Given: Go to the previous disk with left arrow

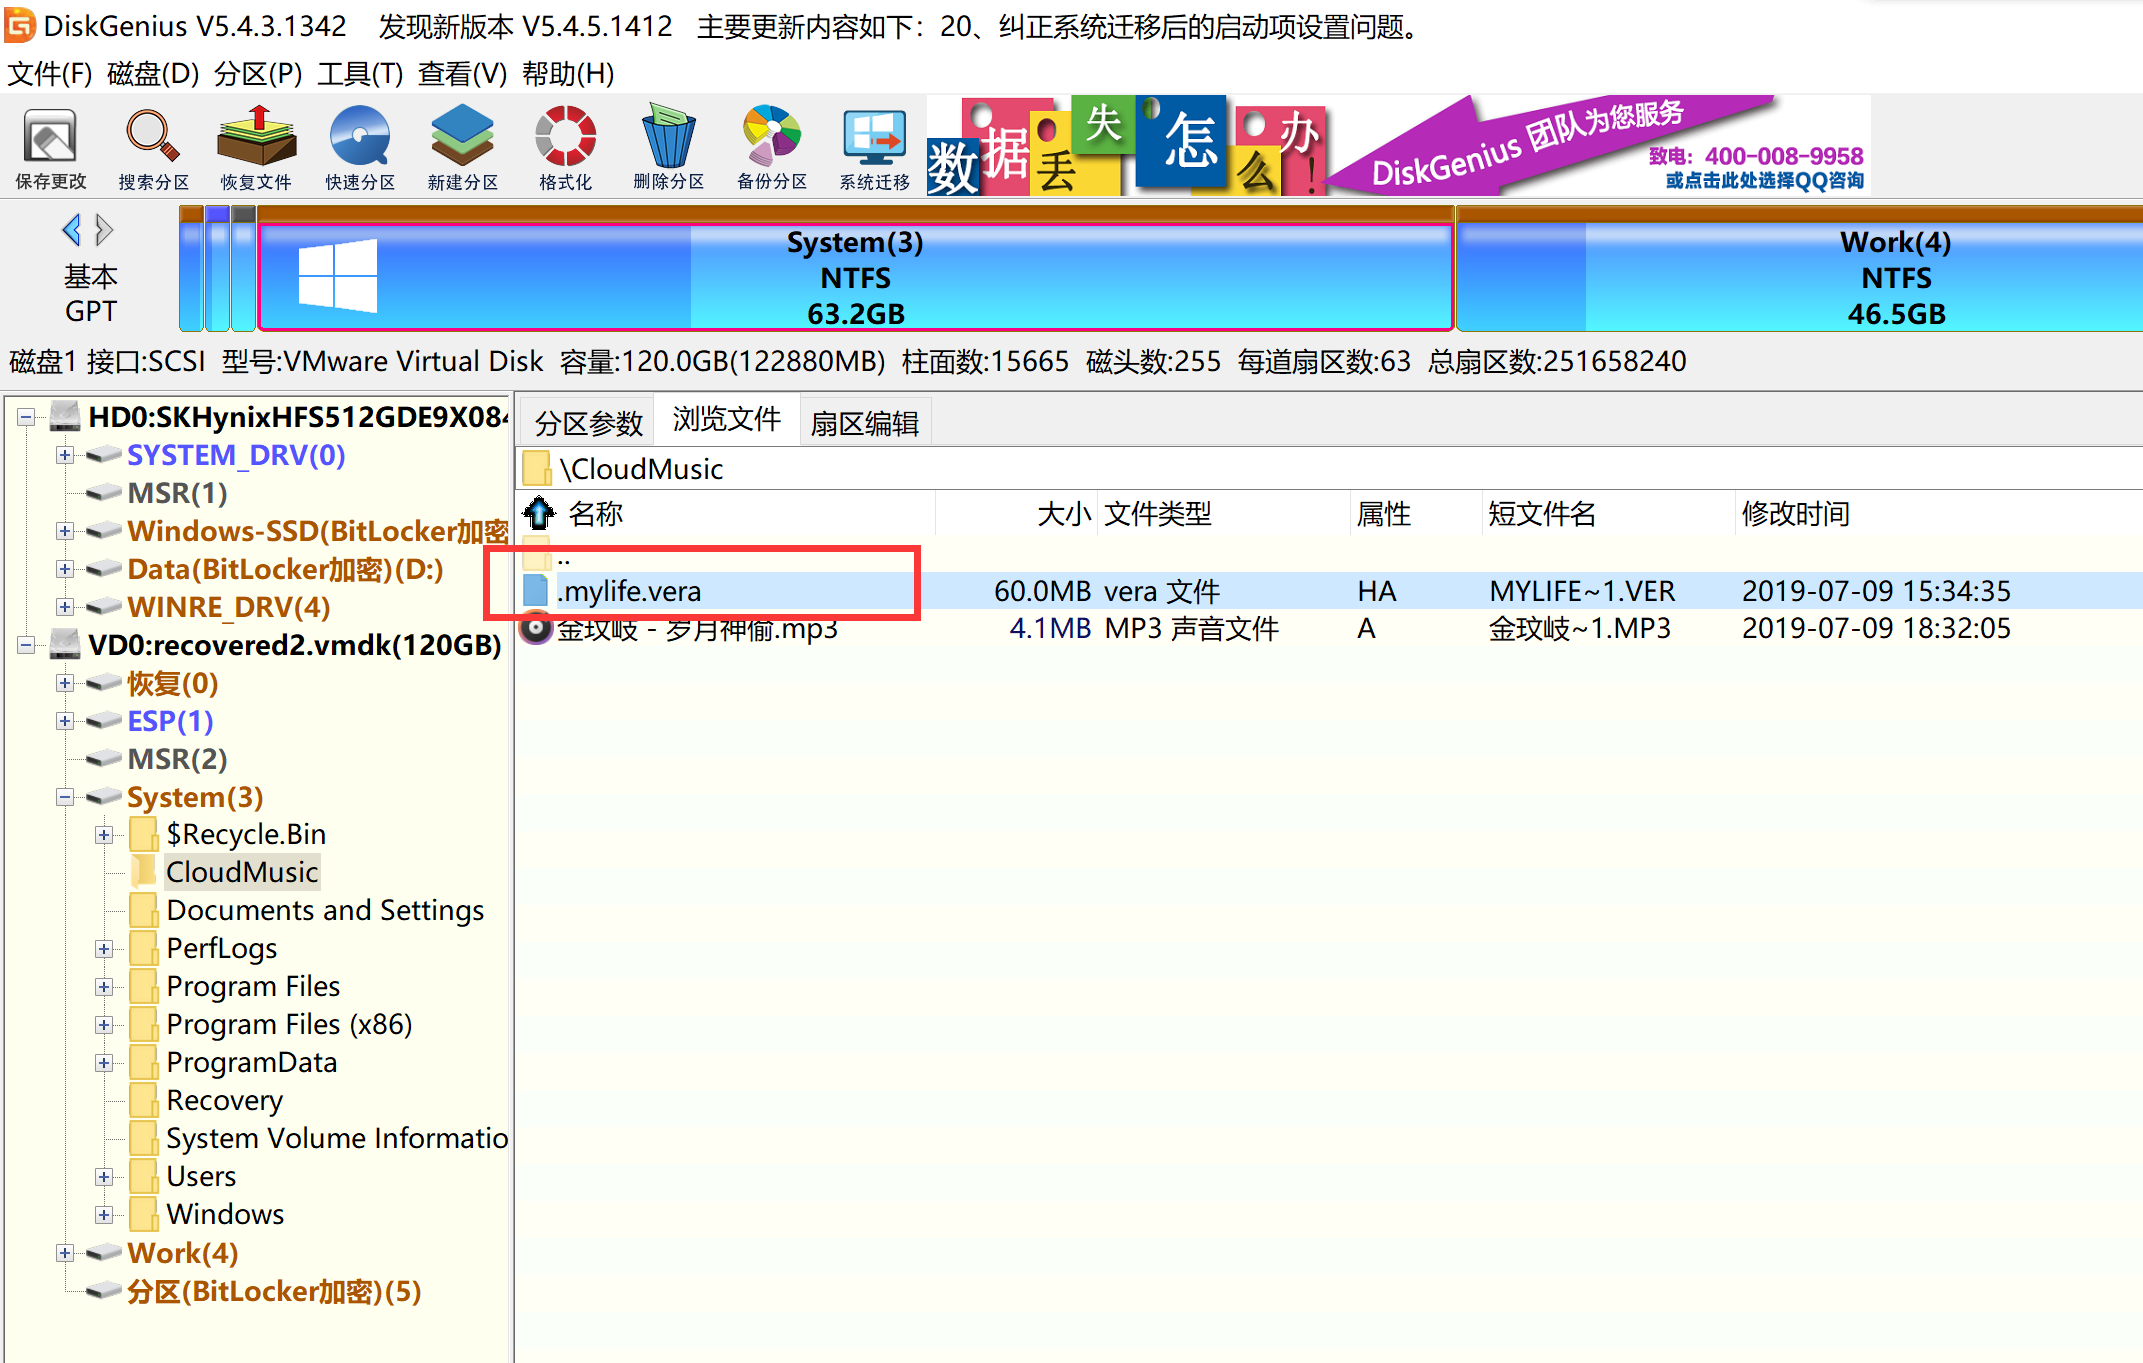Looking at the screenshot, I should click(x=71, y=230).
